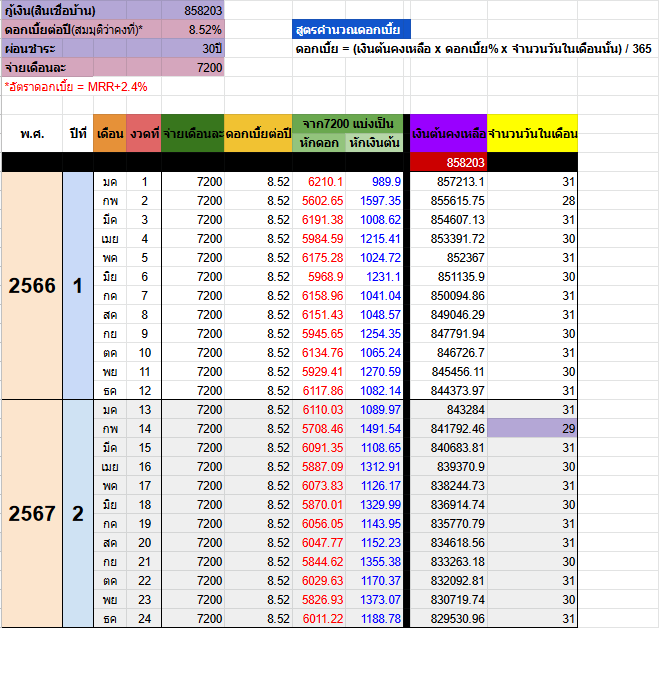Click the พ.ศ. column header
This screenshot has width=659, height=685.
pyautogui.click(x=32, y=133)
